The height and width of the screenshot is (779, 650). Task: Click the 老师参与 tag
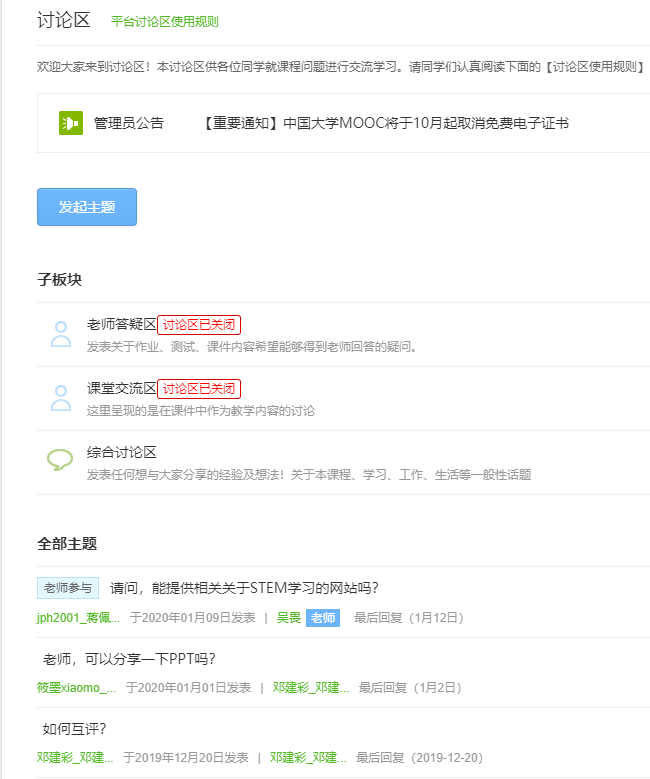tap(68, 588)
